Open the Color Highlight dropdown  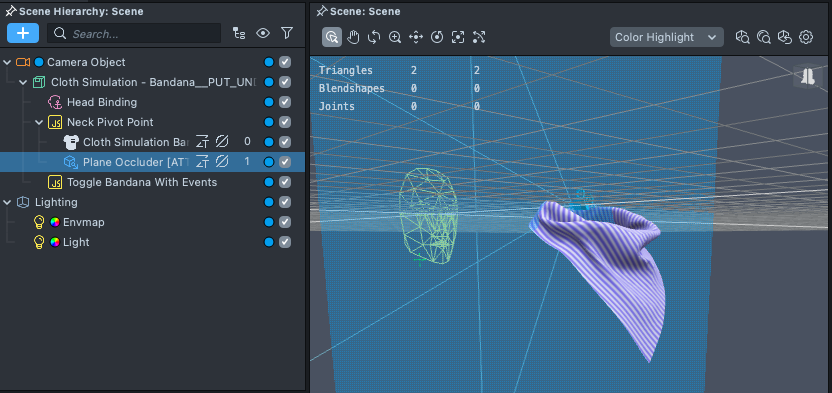[x=666, y=37]
